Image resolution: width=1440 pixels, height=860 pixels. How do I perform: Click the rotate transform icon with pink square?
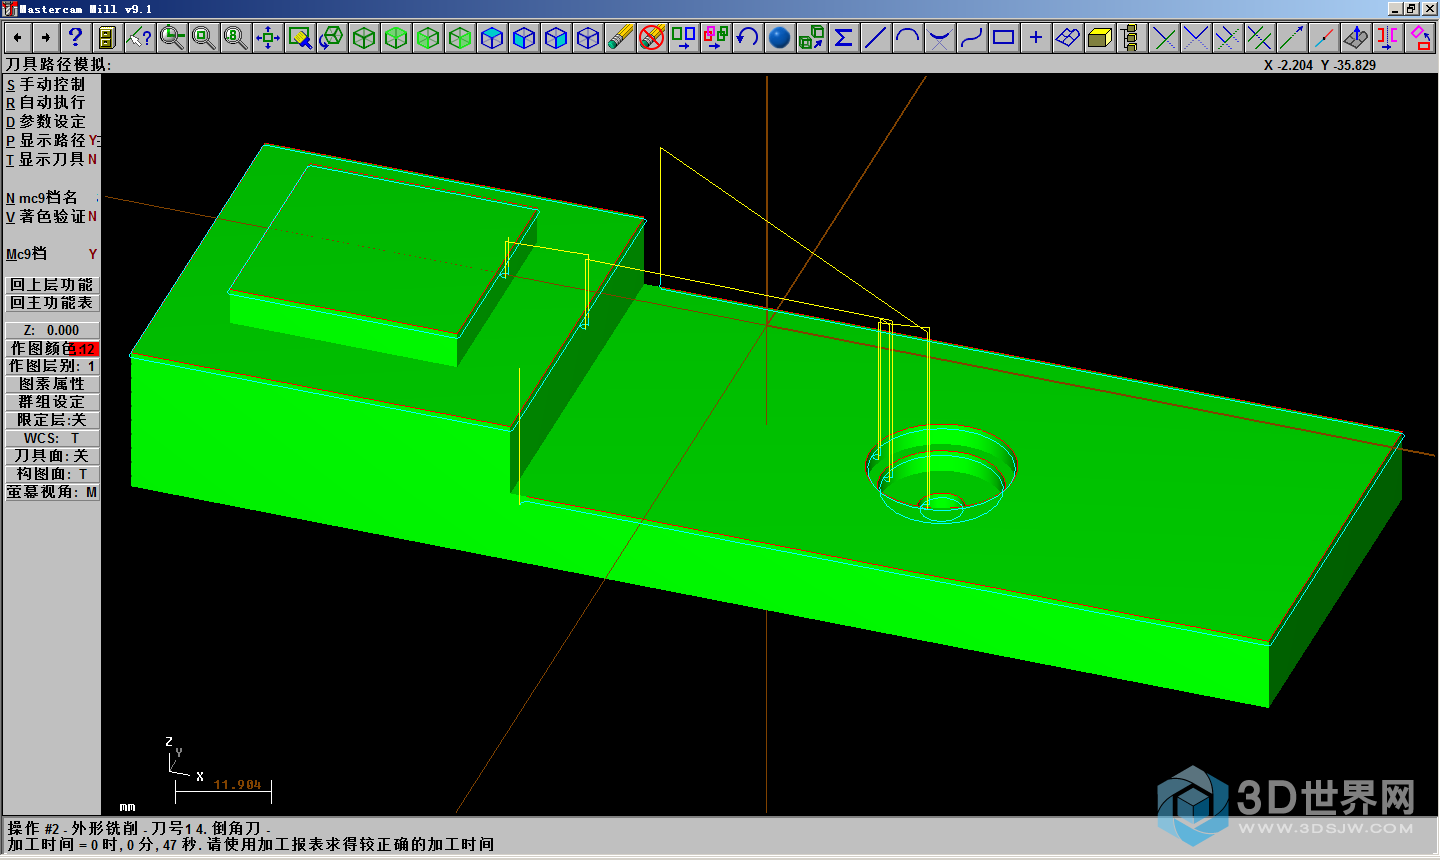click(1420, 38)
